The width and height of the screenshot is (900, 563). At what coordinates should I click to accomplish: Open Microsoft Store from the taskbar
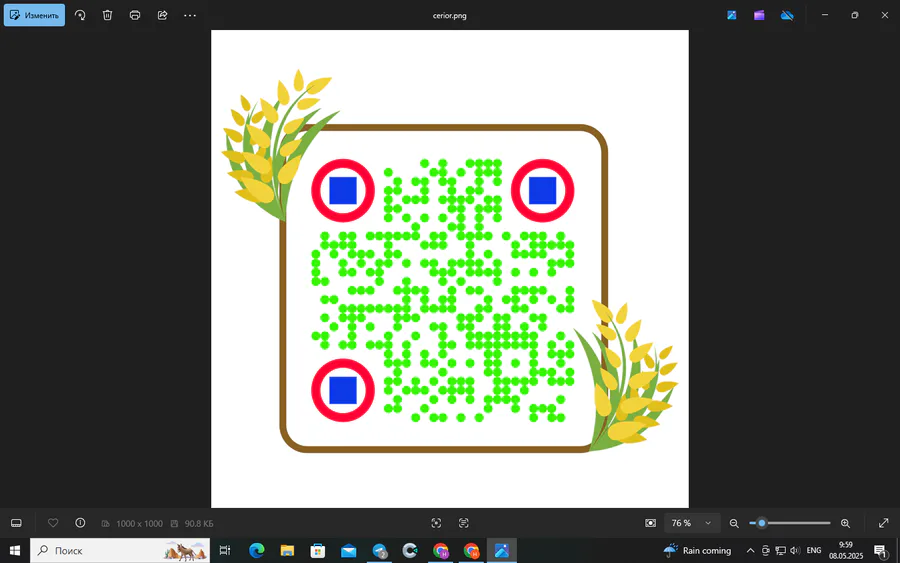point(317,550)
